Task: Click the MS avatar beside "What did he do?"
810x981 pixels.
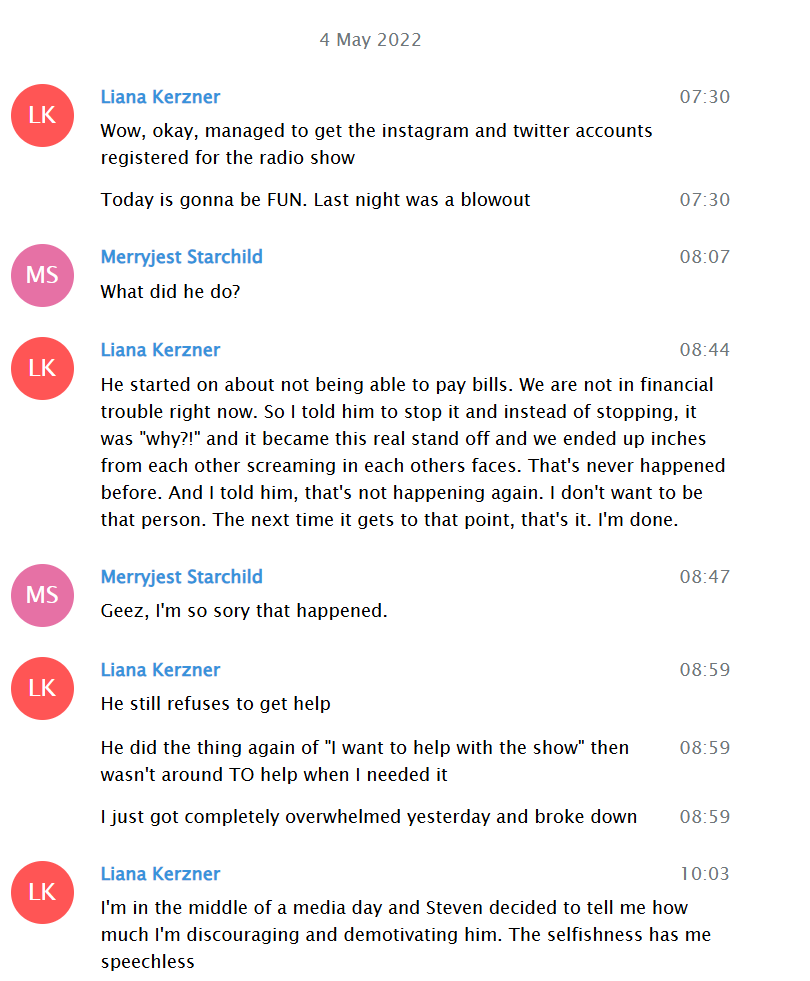Action: 43,275
